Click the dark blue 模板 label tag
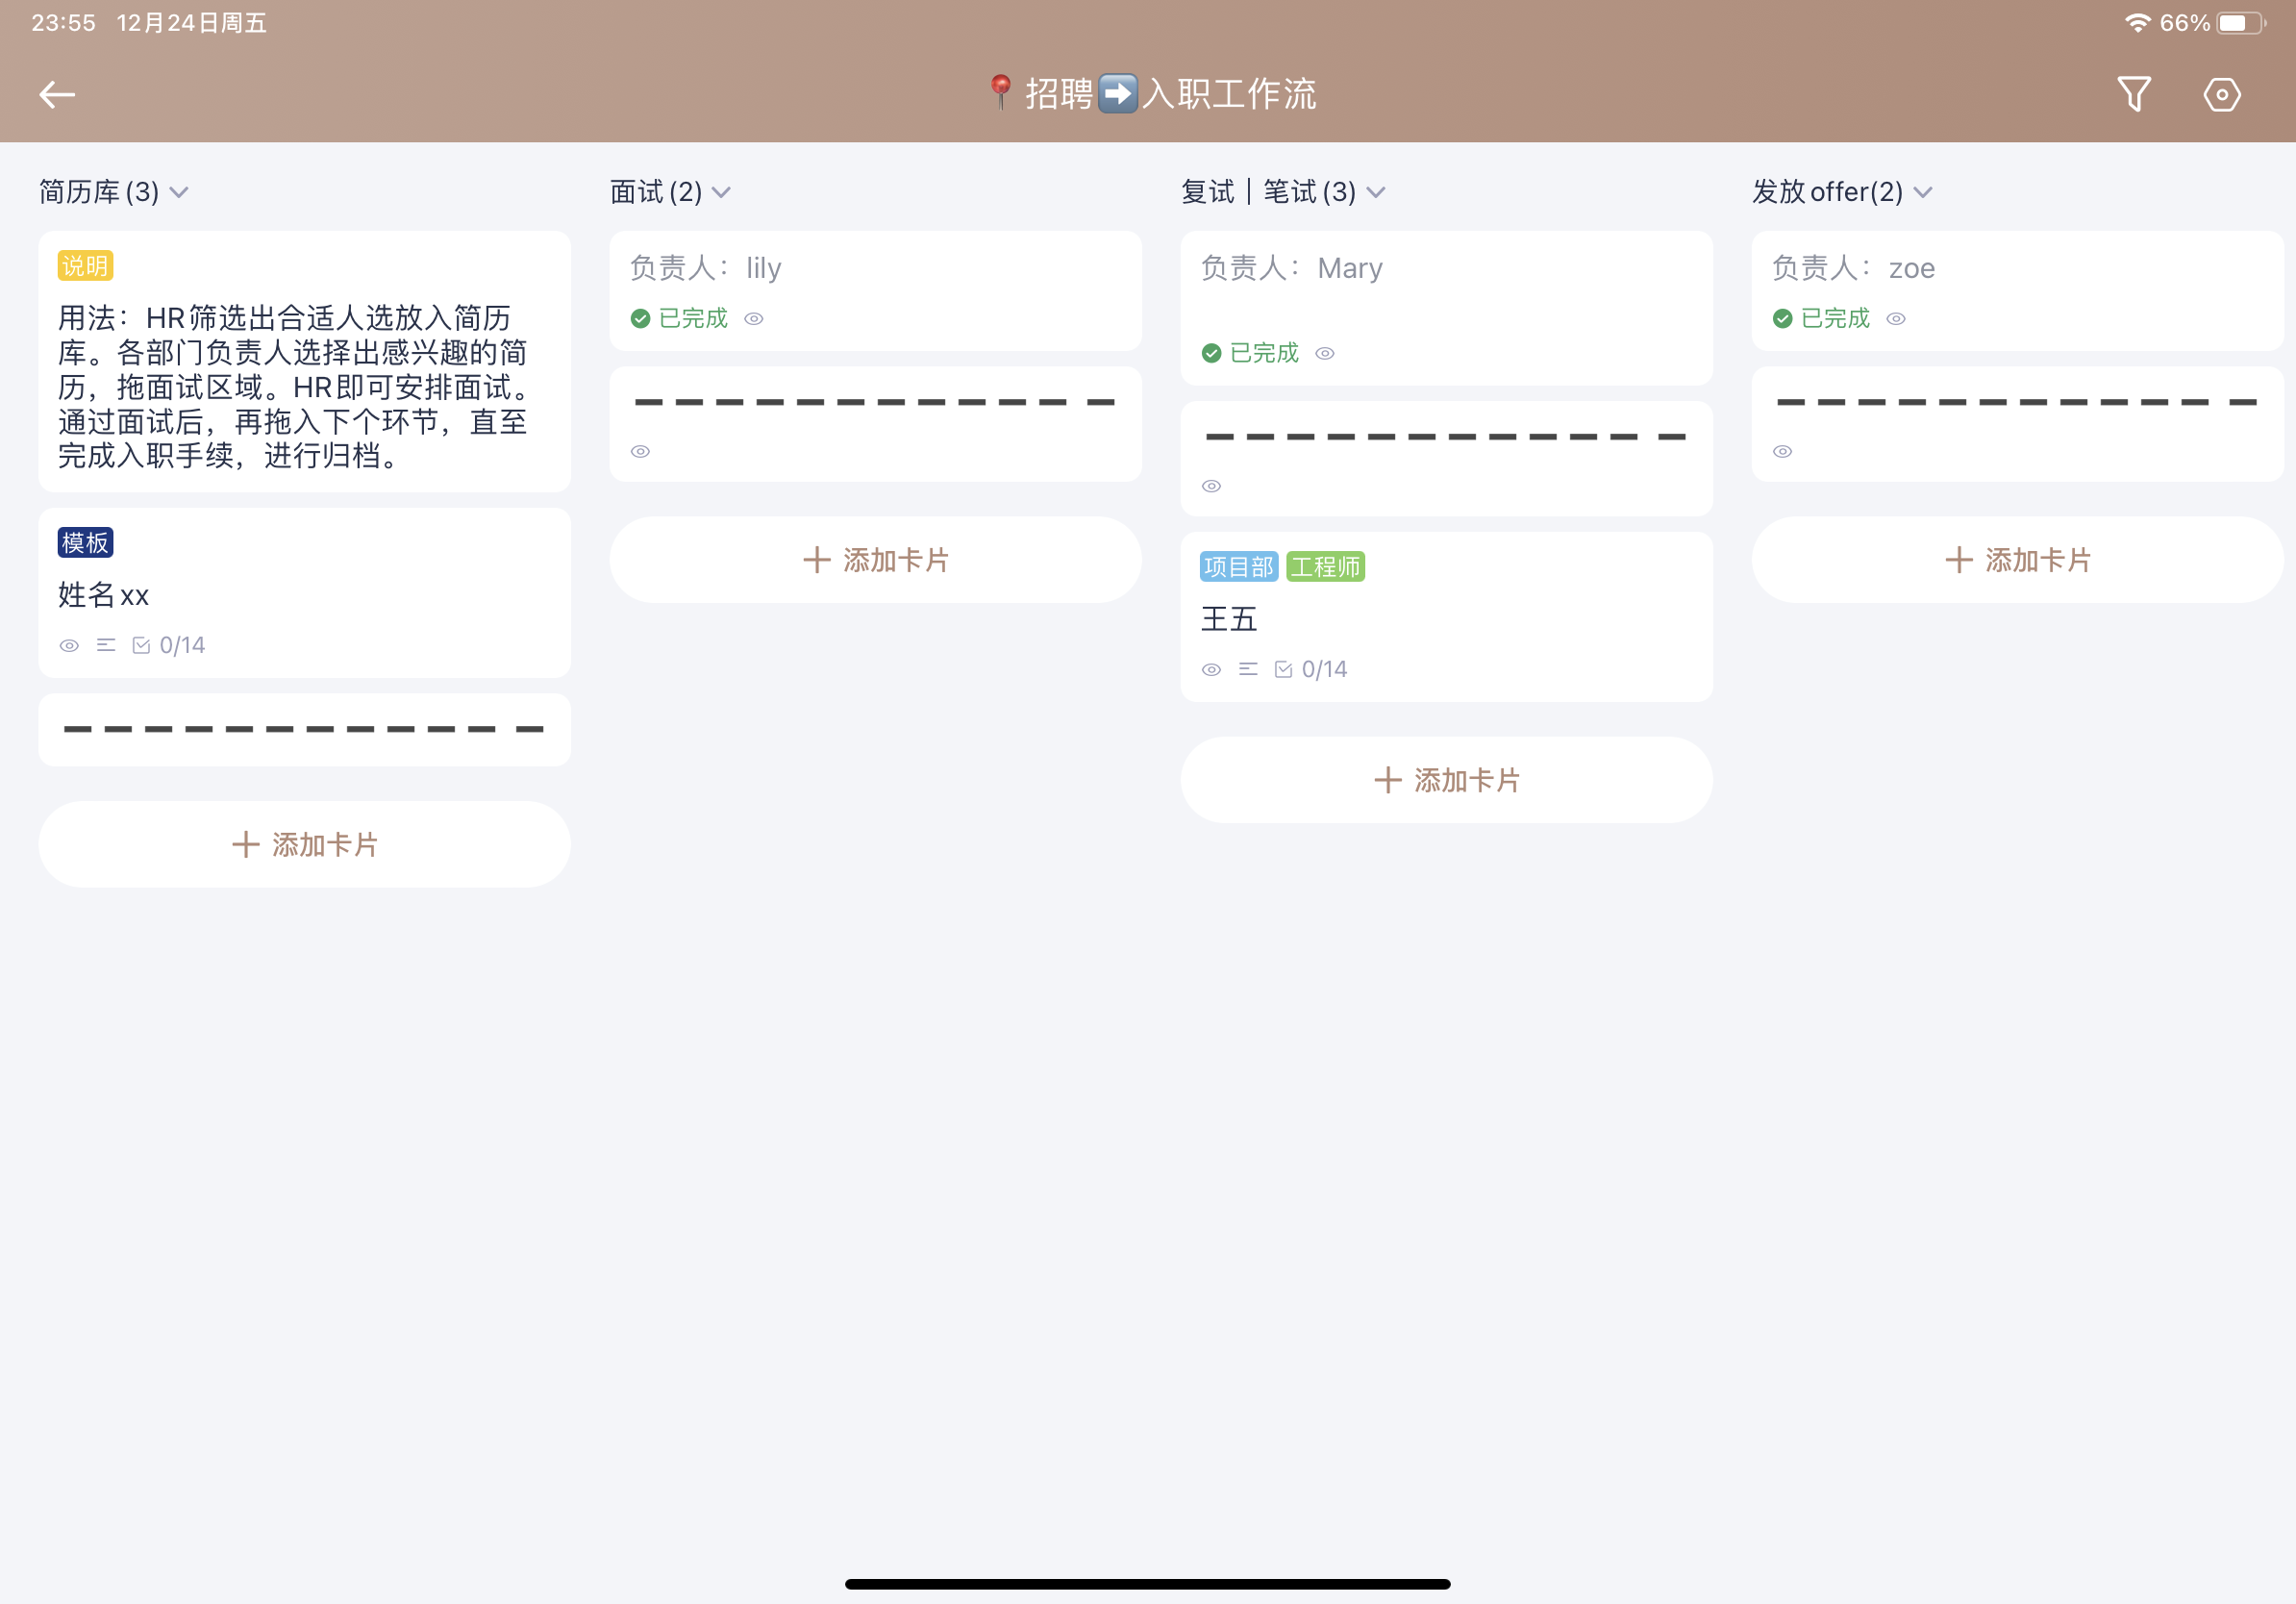This screenshot has height=1604, width=2296. (x=85, y=542)
